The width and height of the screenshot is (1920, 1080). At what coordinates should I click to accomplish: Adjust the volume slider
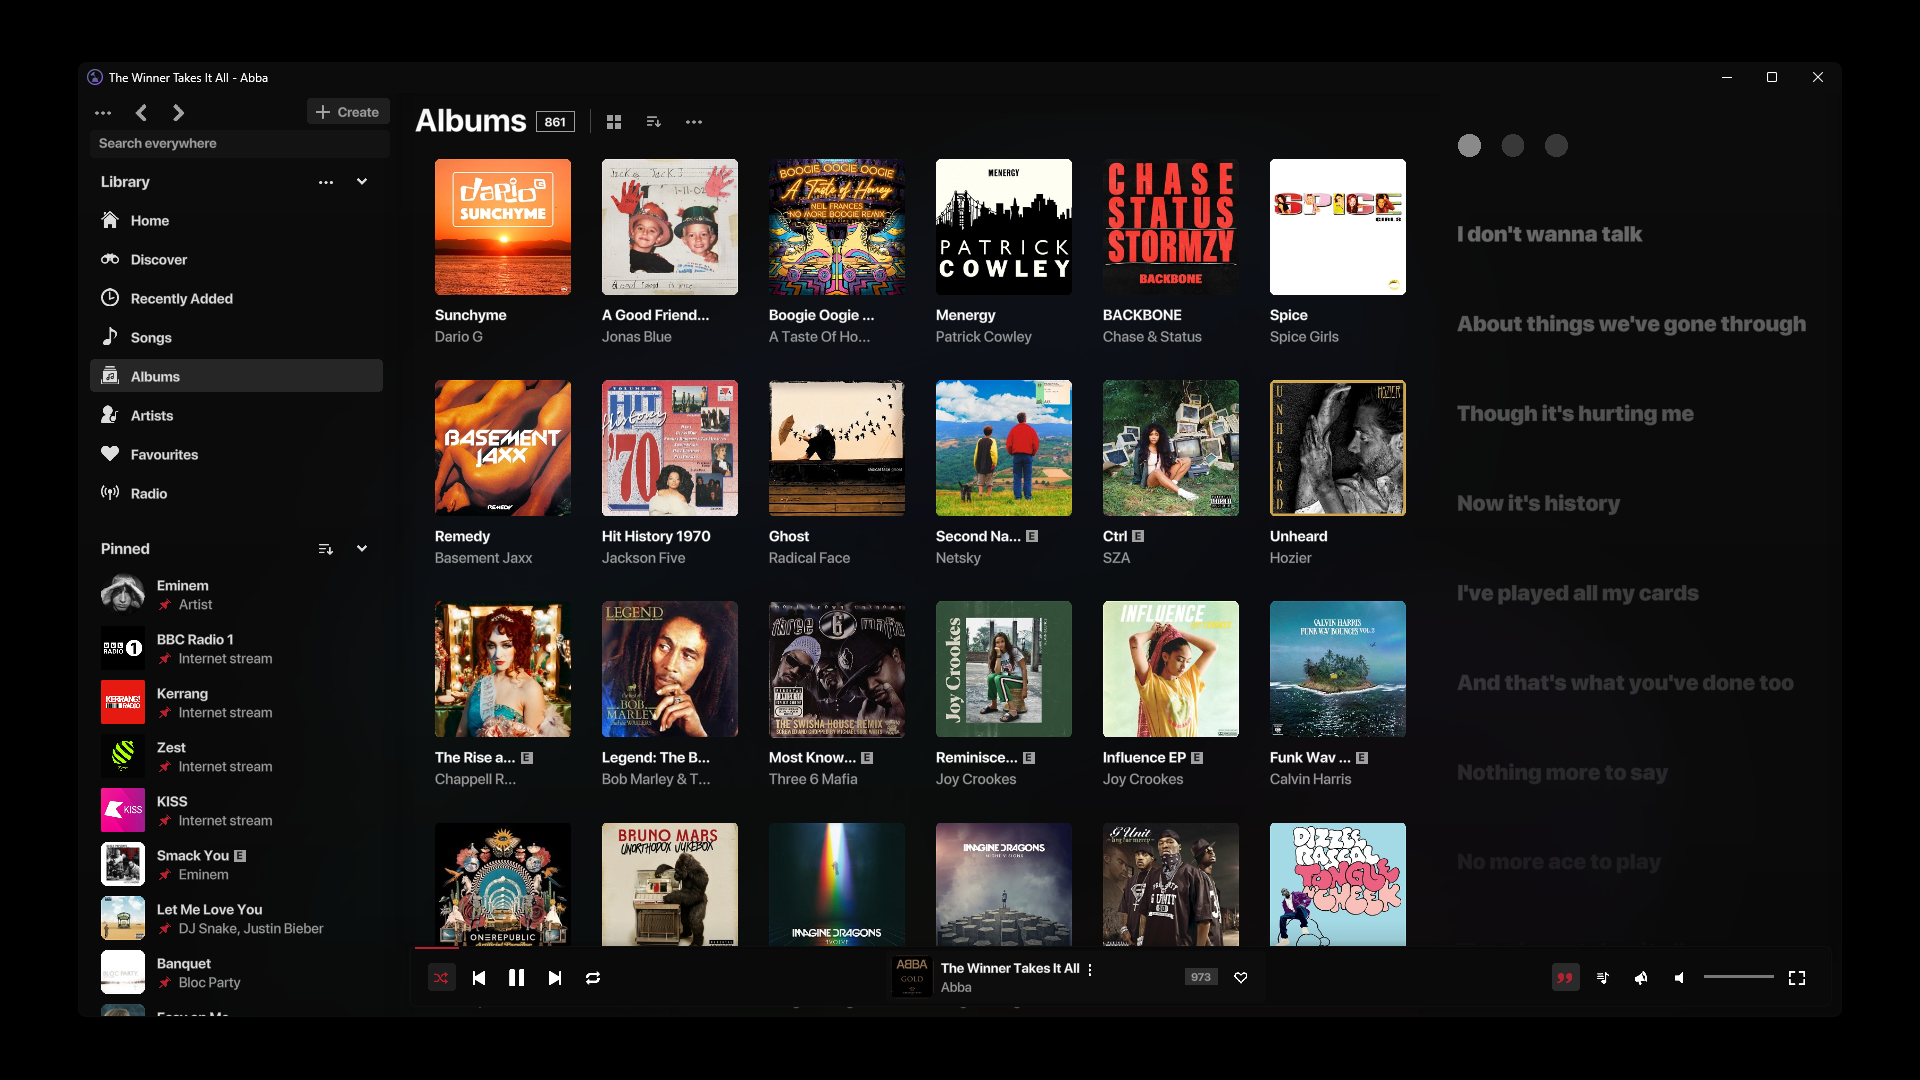1738,977
